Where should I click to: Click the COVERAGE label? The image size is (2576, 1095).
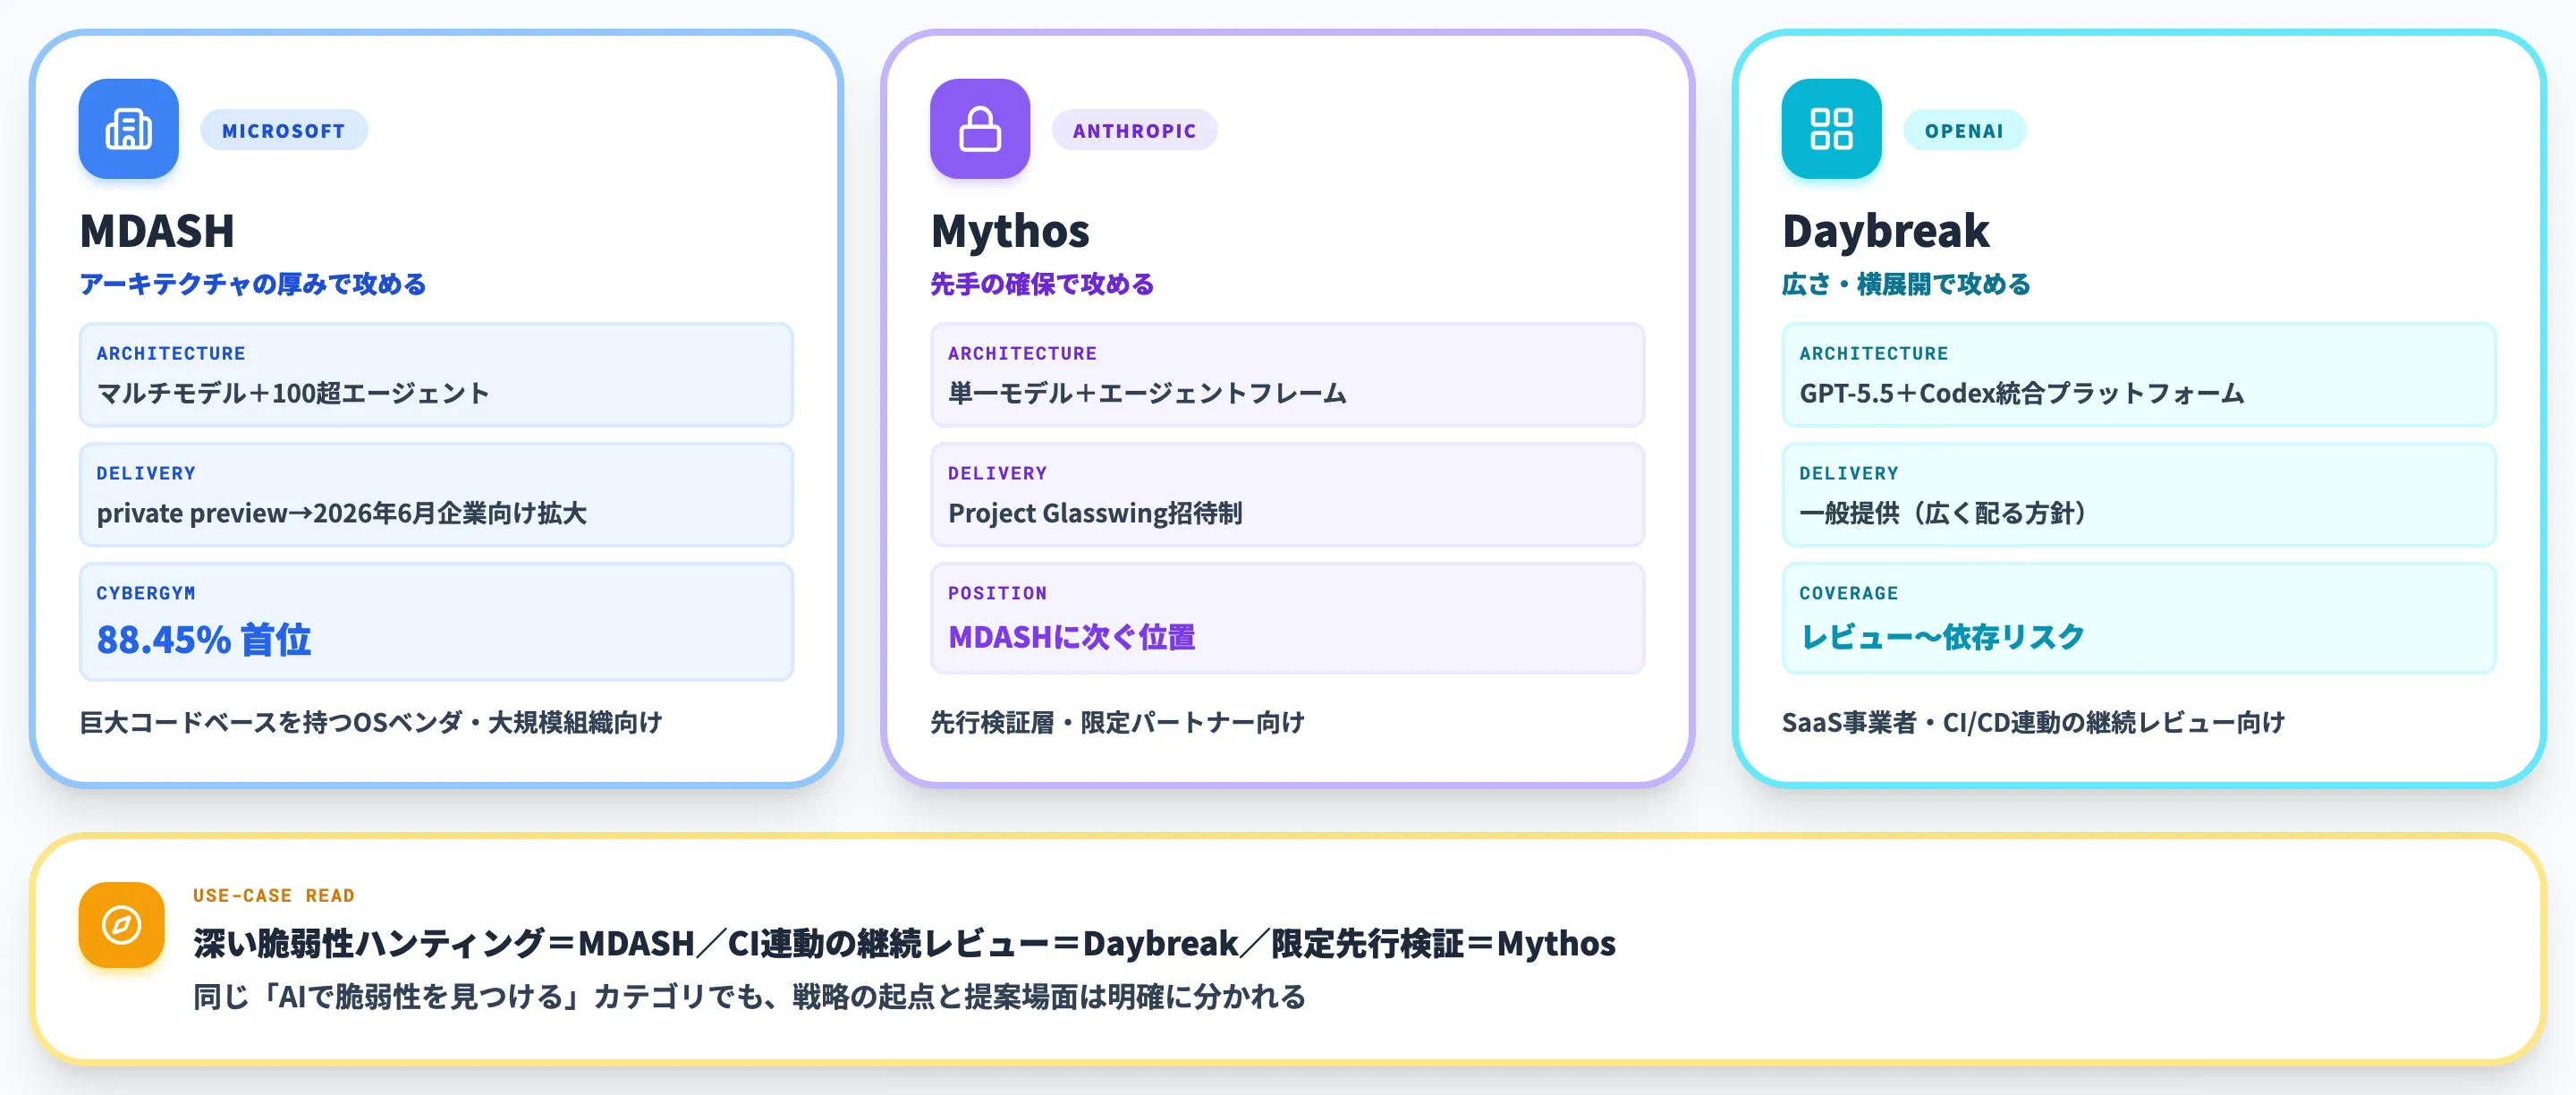(x=1848, y=593)
